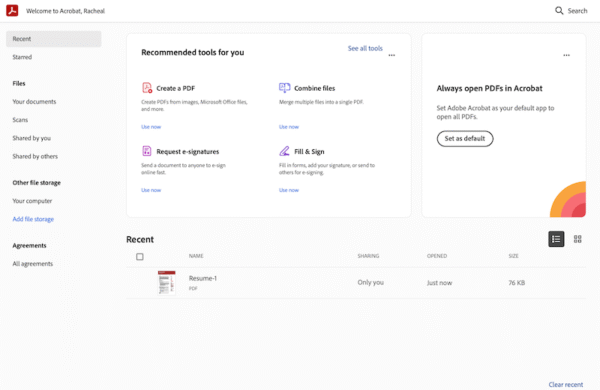Click the Combine files icon
600x390 pixels.
coord(285,88)
